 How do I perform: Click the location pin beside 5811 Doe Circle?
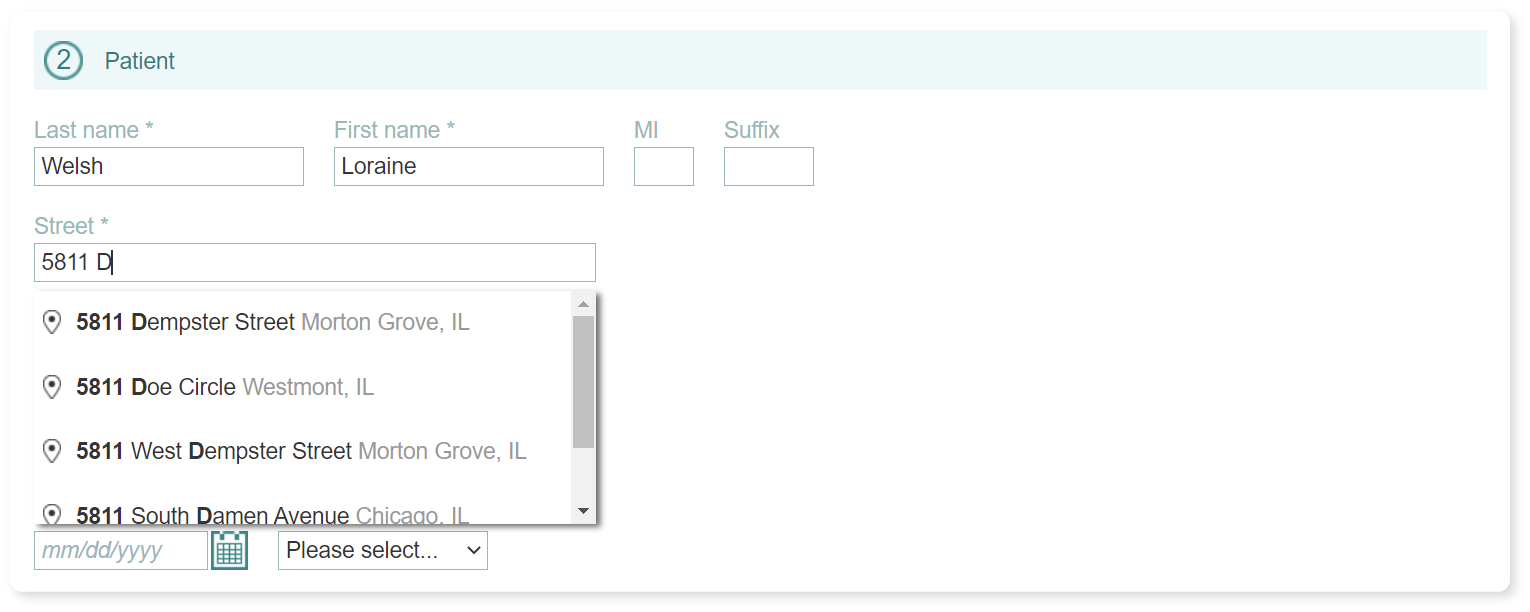pos(52,387)
